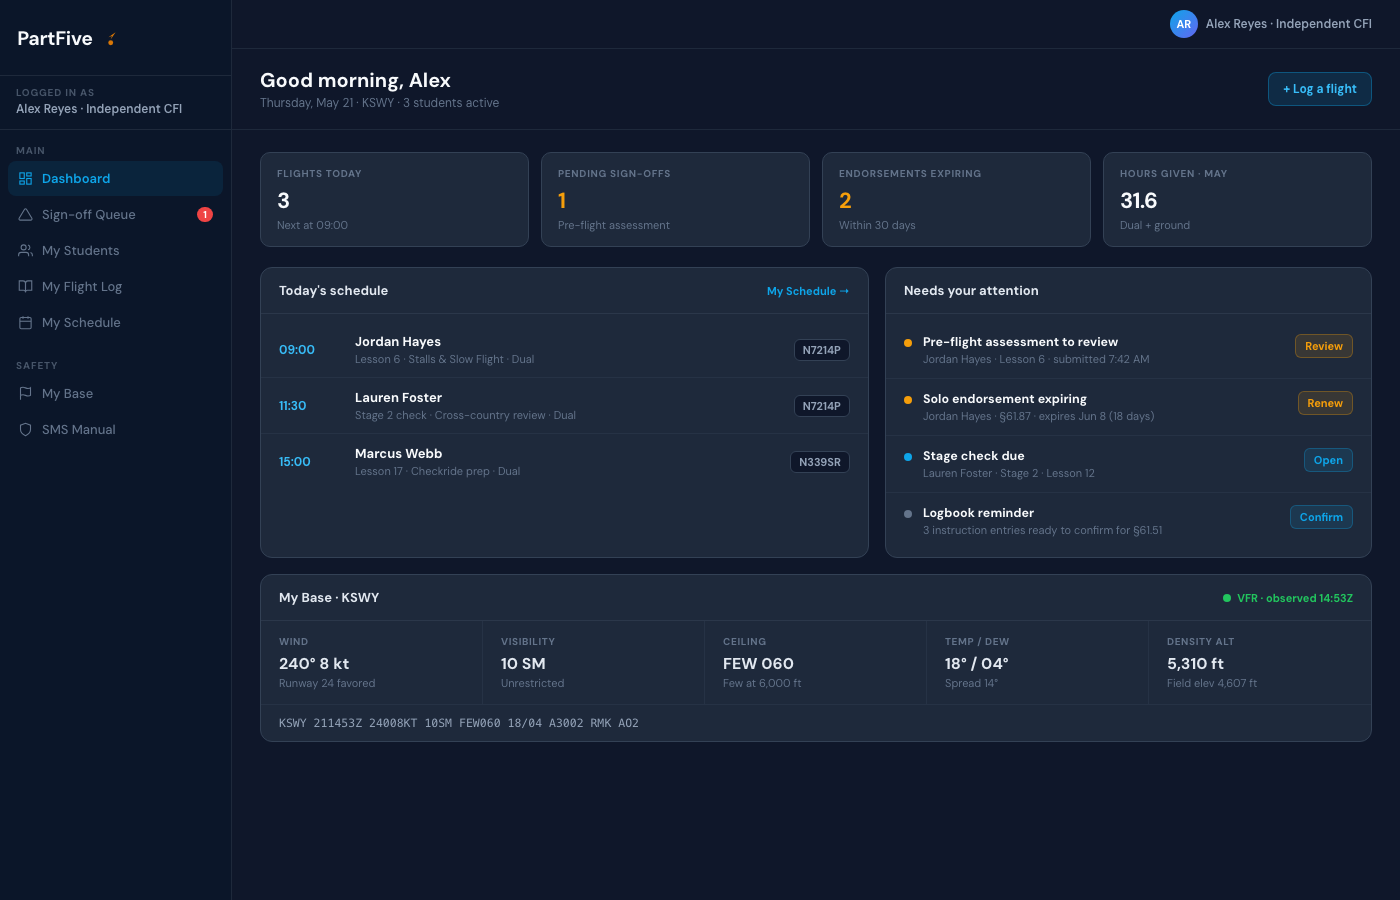Click the N339SR aircraft tag
The image size is (1400, 900).
click(x=820, y=462)
